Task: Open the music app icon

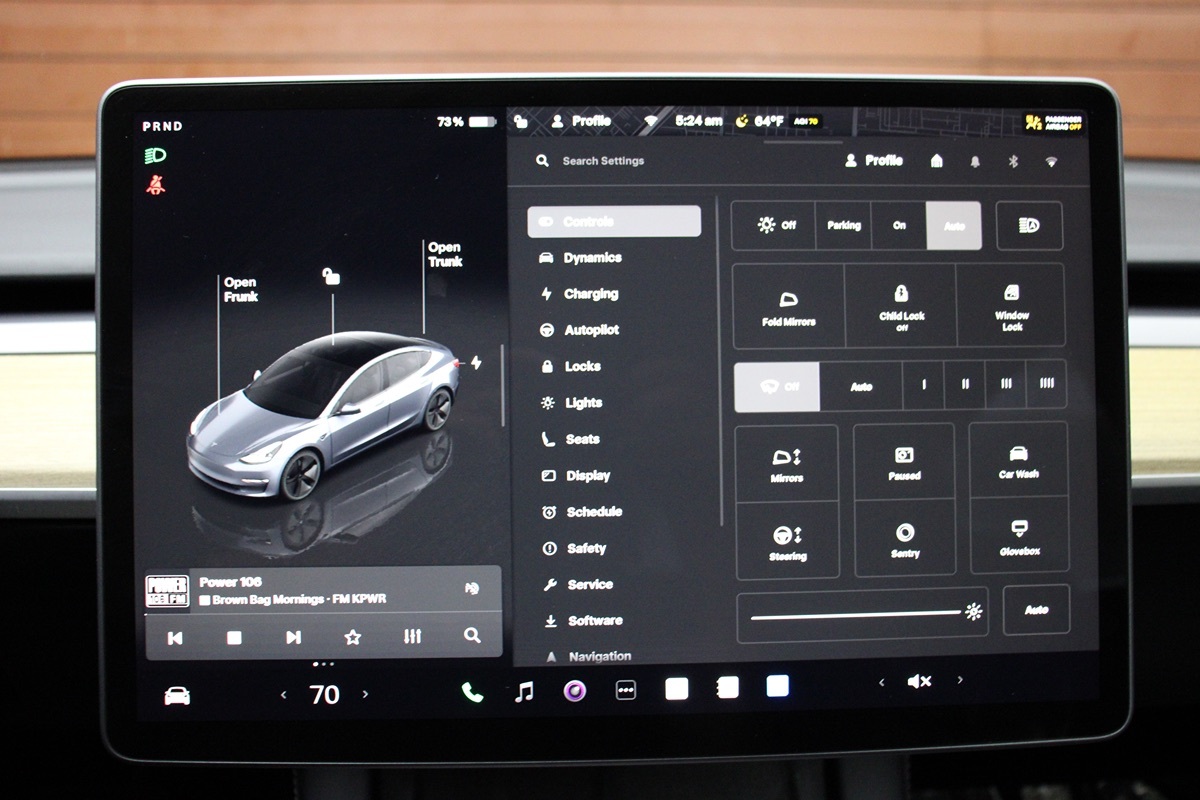Action: (x=524, y=692)
